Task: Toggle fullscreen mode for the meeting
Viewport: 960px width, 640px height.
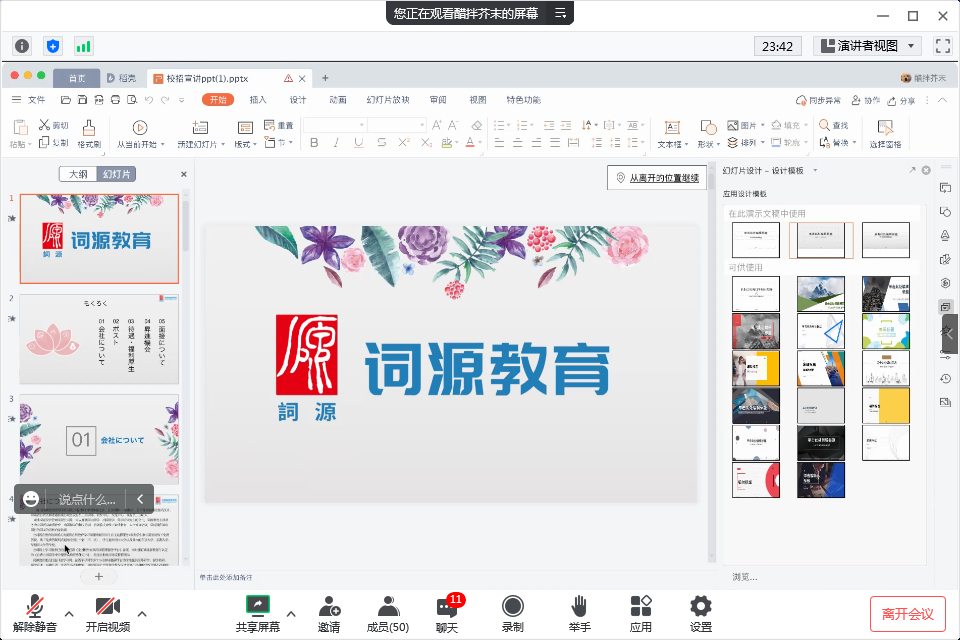Action: (x=942, y=46)
